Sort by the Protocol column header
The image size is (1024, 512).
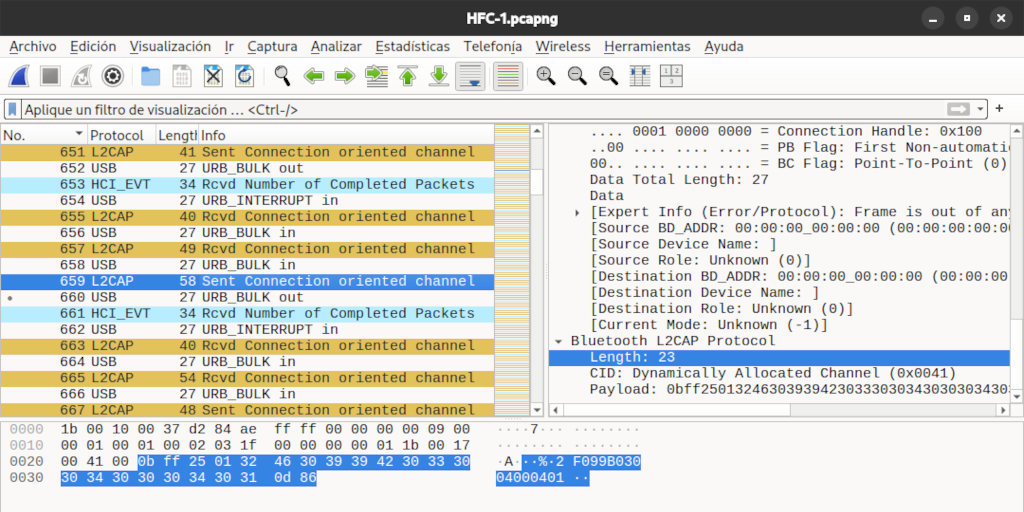(121, 135)
